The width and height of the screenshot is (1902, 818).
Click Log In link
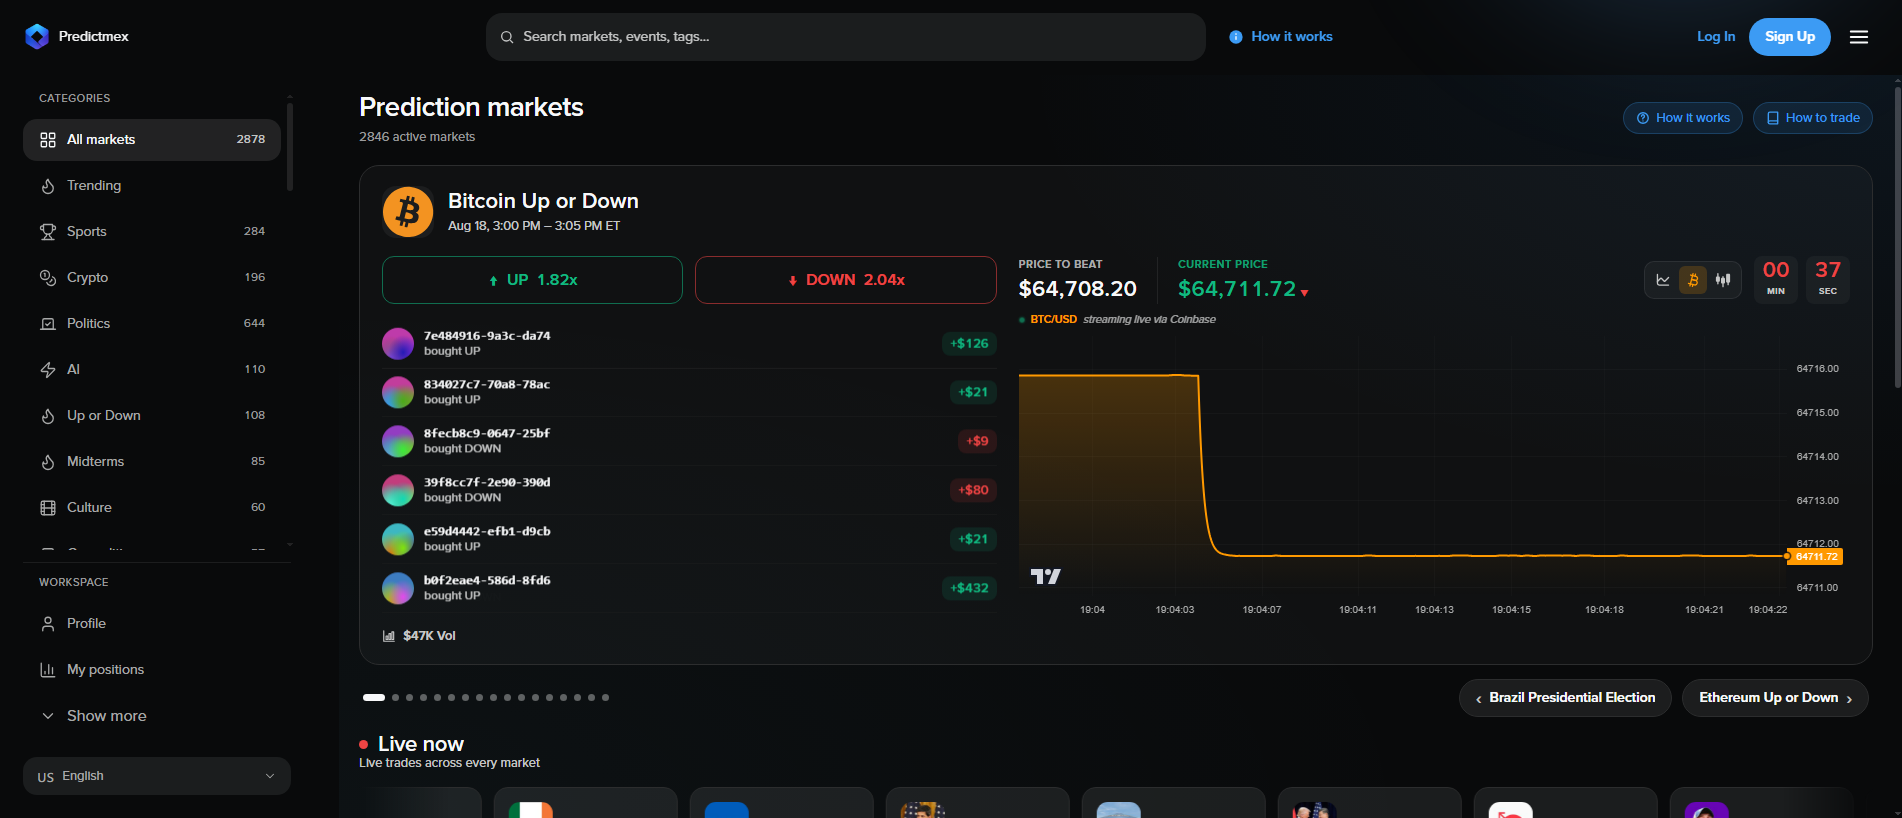pos(1716,37)
